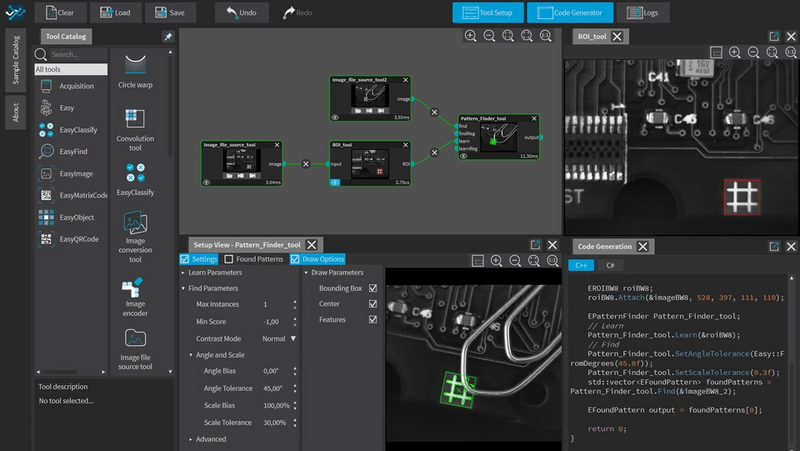Enable the Found Patterns checkbox
Viewport: 800px width, 451px height.
pyautogui.click(x=228, y=259)
